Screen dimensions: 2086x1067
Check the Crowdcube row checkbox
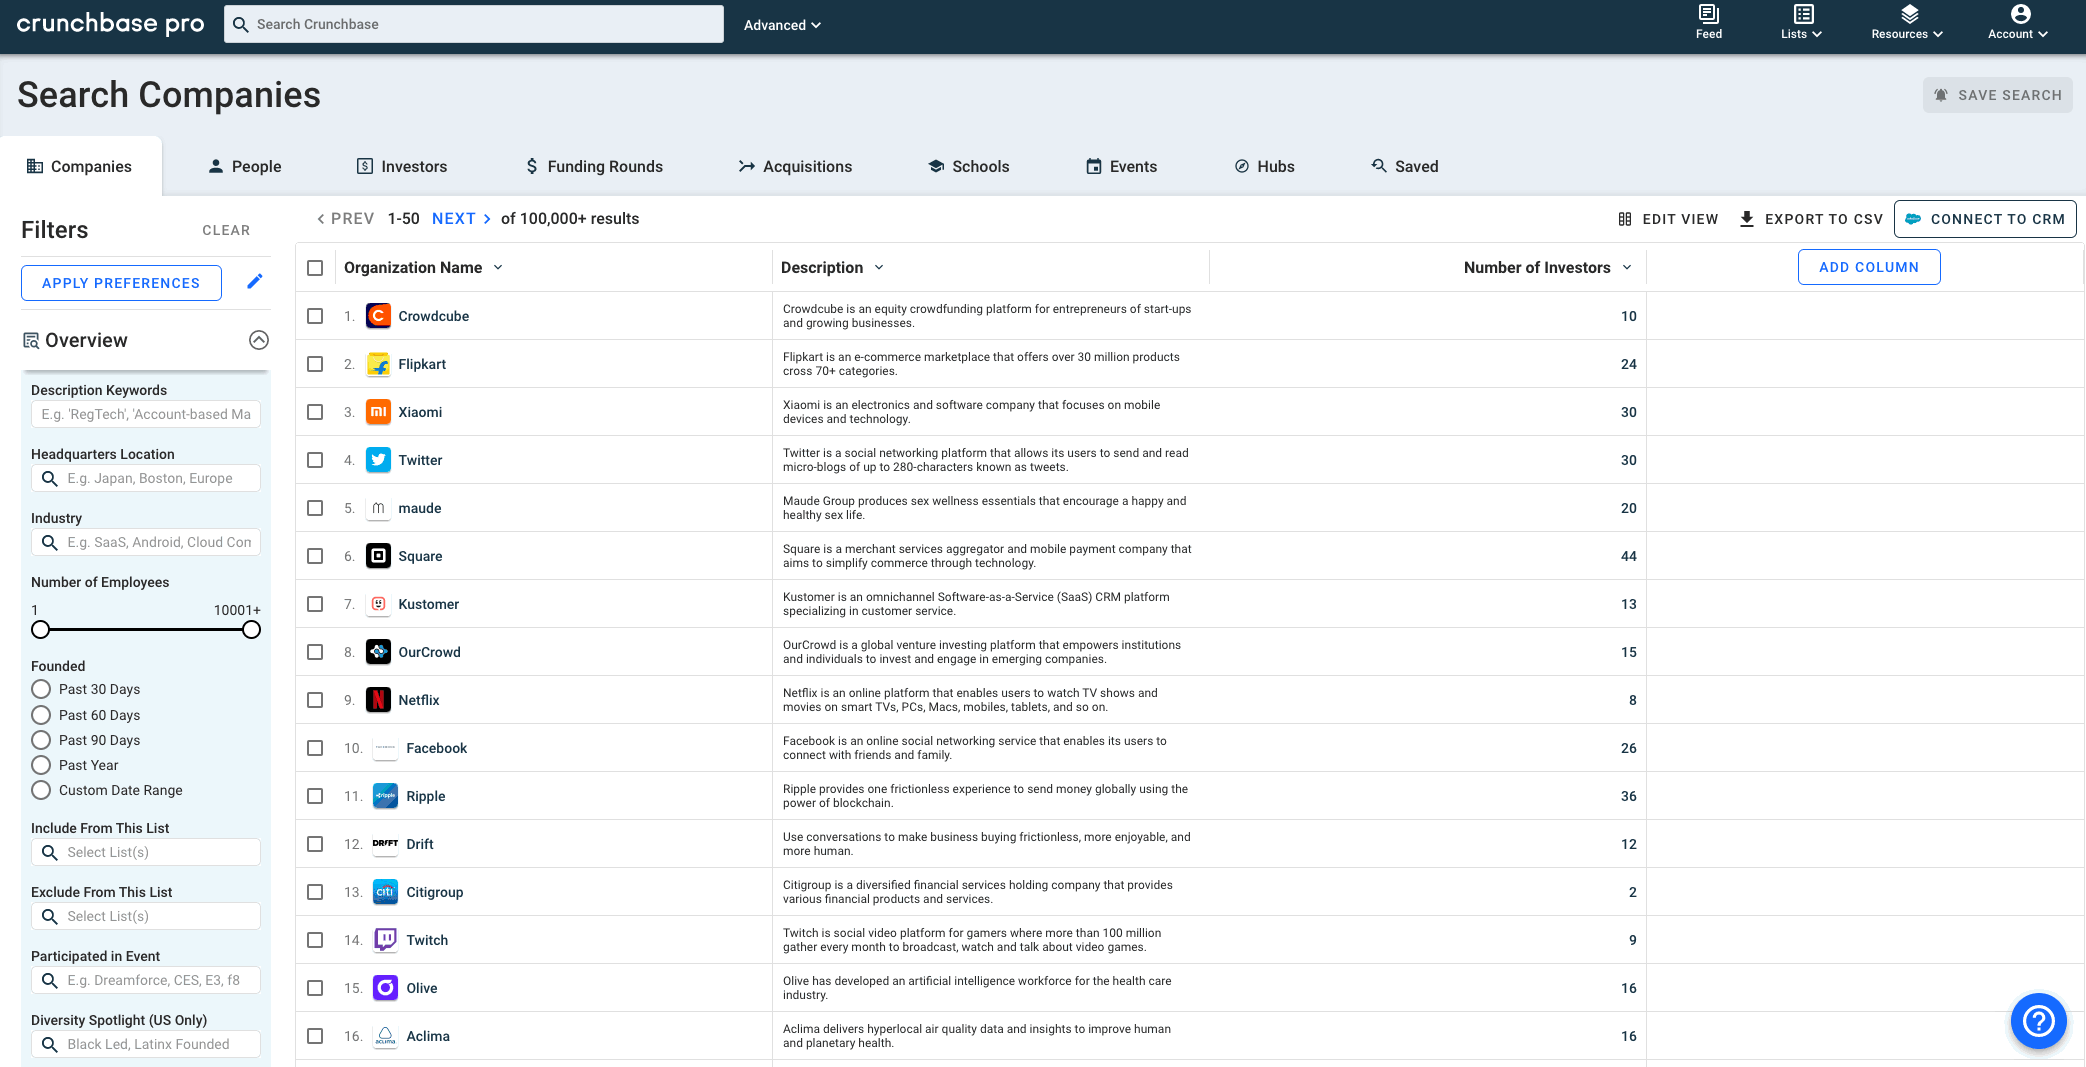(315, 316)
